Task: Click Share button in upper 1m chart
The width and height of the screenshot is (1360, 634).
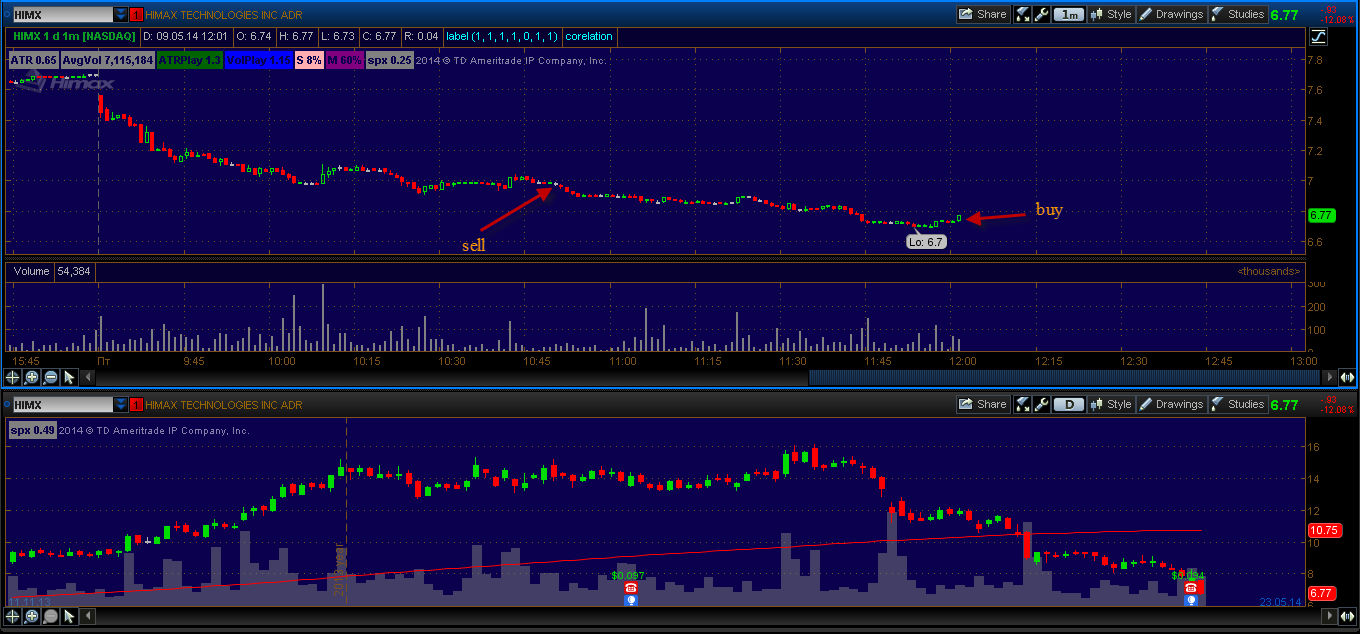Action: point(983,14)
